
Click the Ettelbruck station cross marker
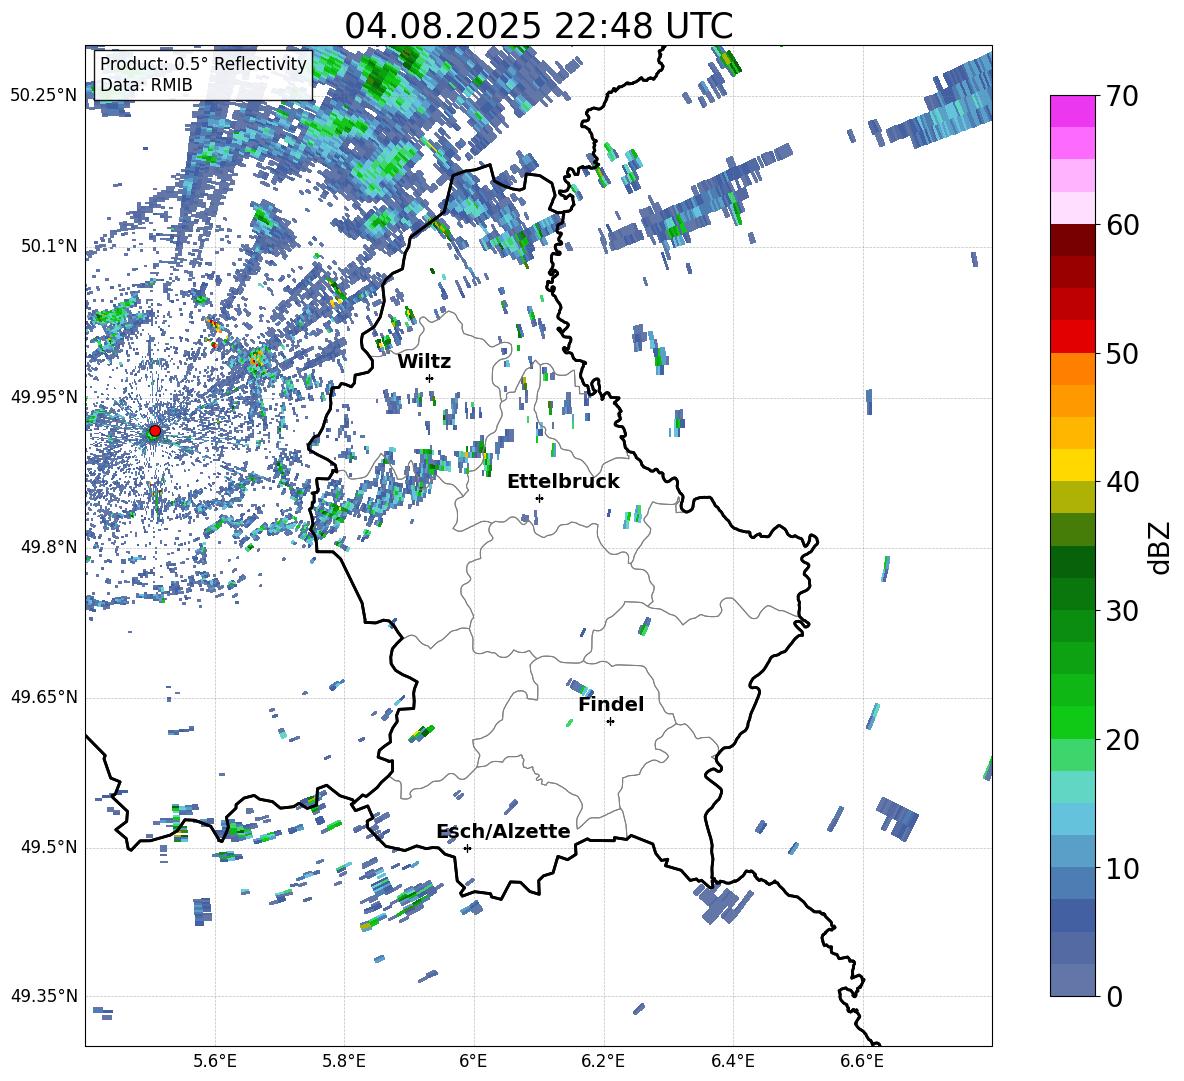click(x=539, y=498)
